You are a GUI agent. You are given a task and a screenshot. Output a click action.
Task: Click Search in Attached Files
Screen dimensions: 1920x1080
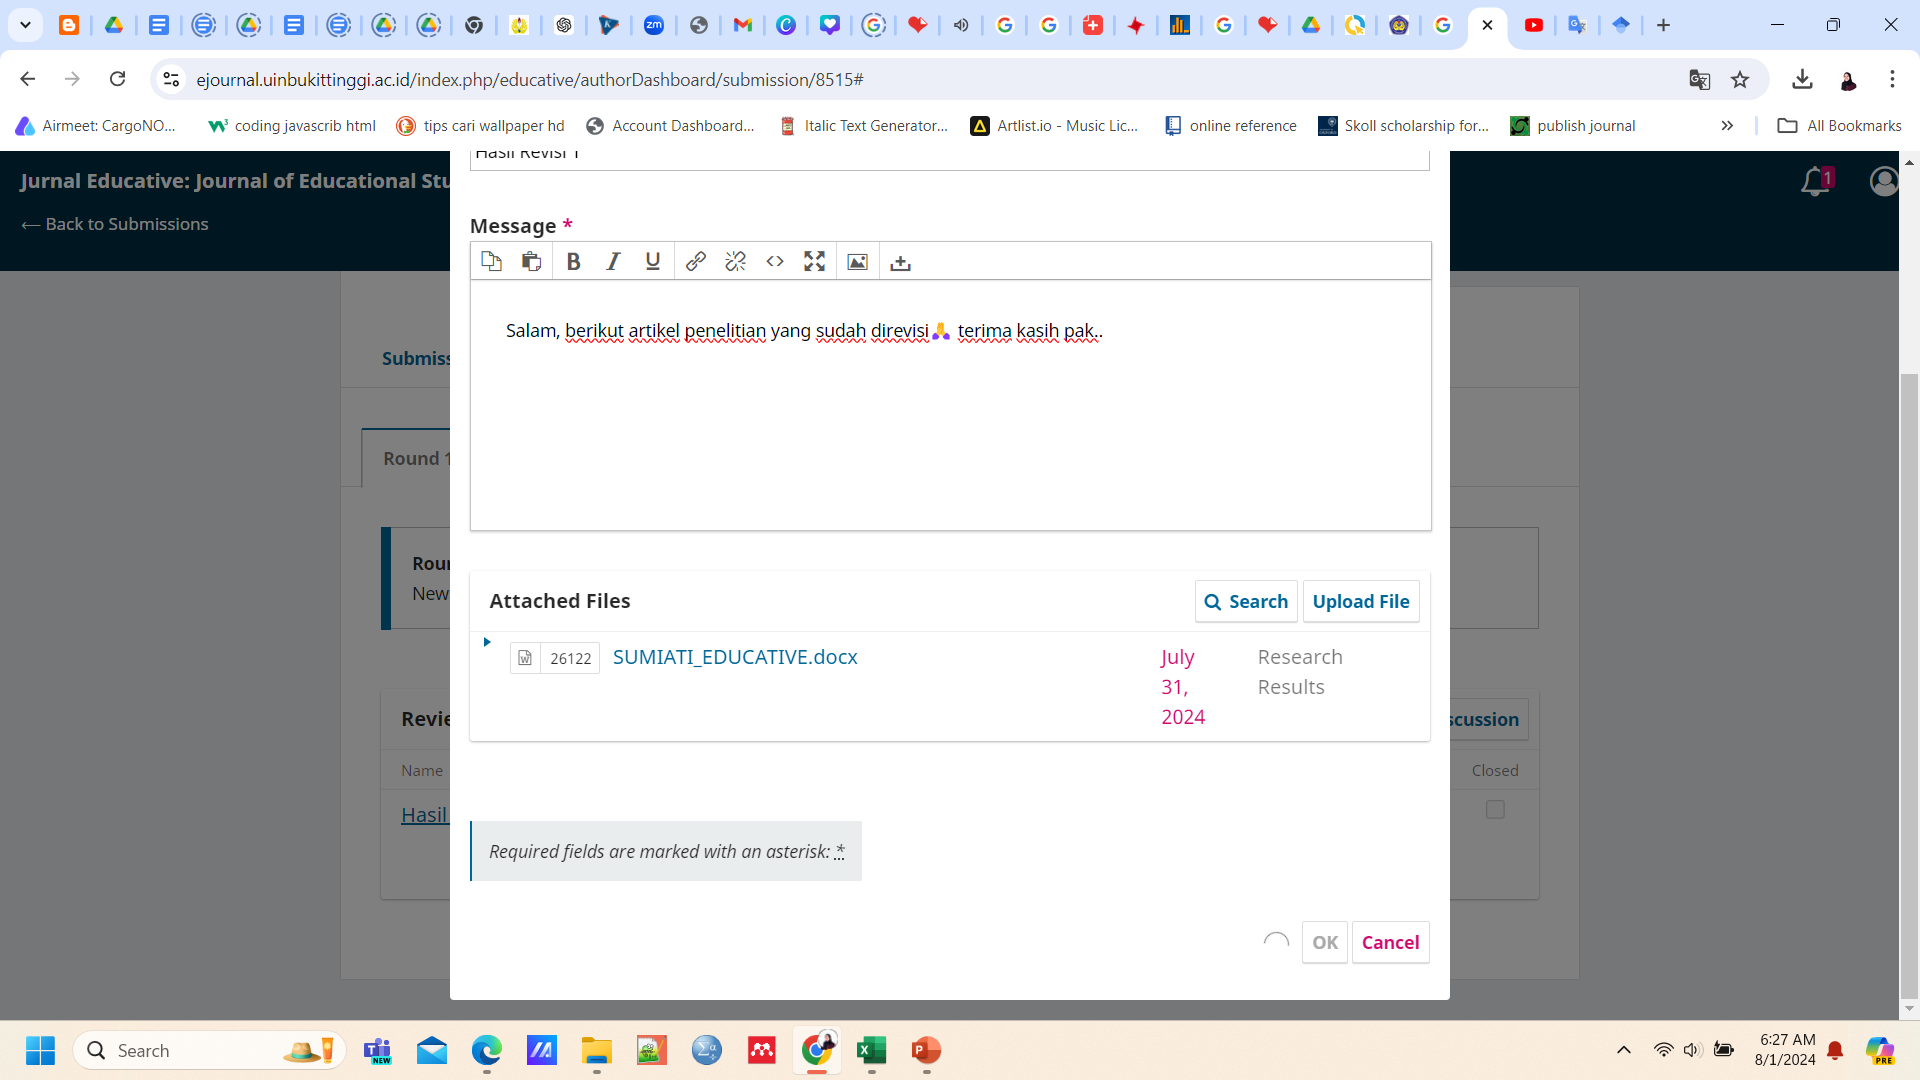[1246, 602]
